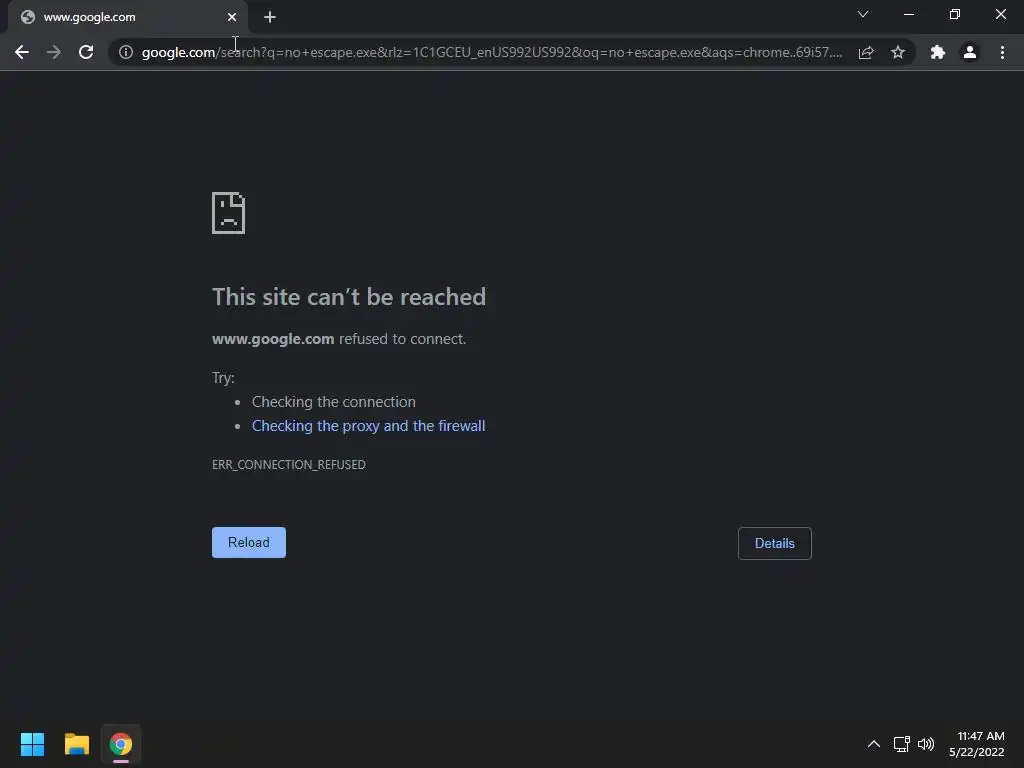Screen dimensions: 1024x768
Task: Restore down the Chrome window
Action: 955,14
